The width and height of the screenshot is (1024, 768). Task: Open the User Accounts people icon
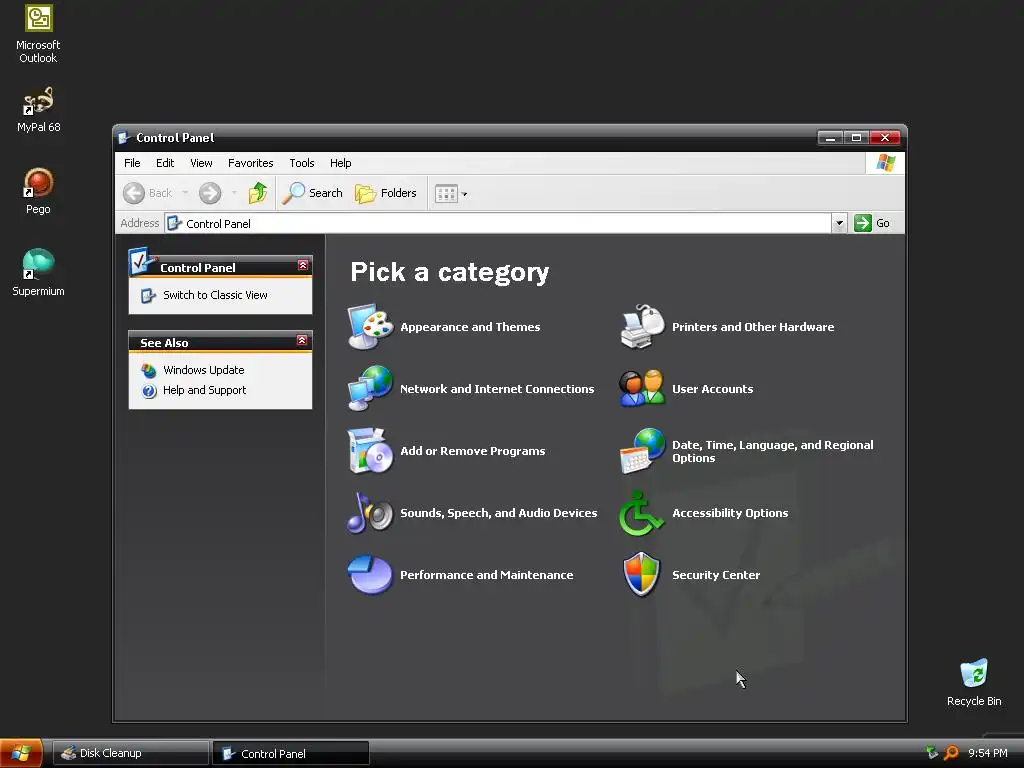click(x=642, y=389)
